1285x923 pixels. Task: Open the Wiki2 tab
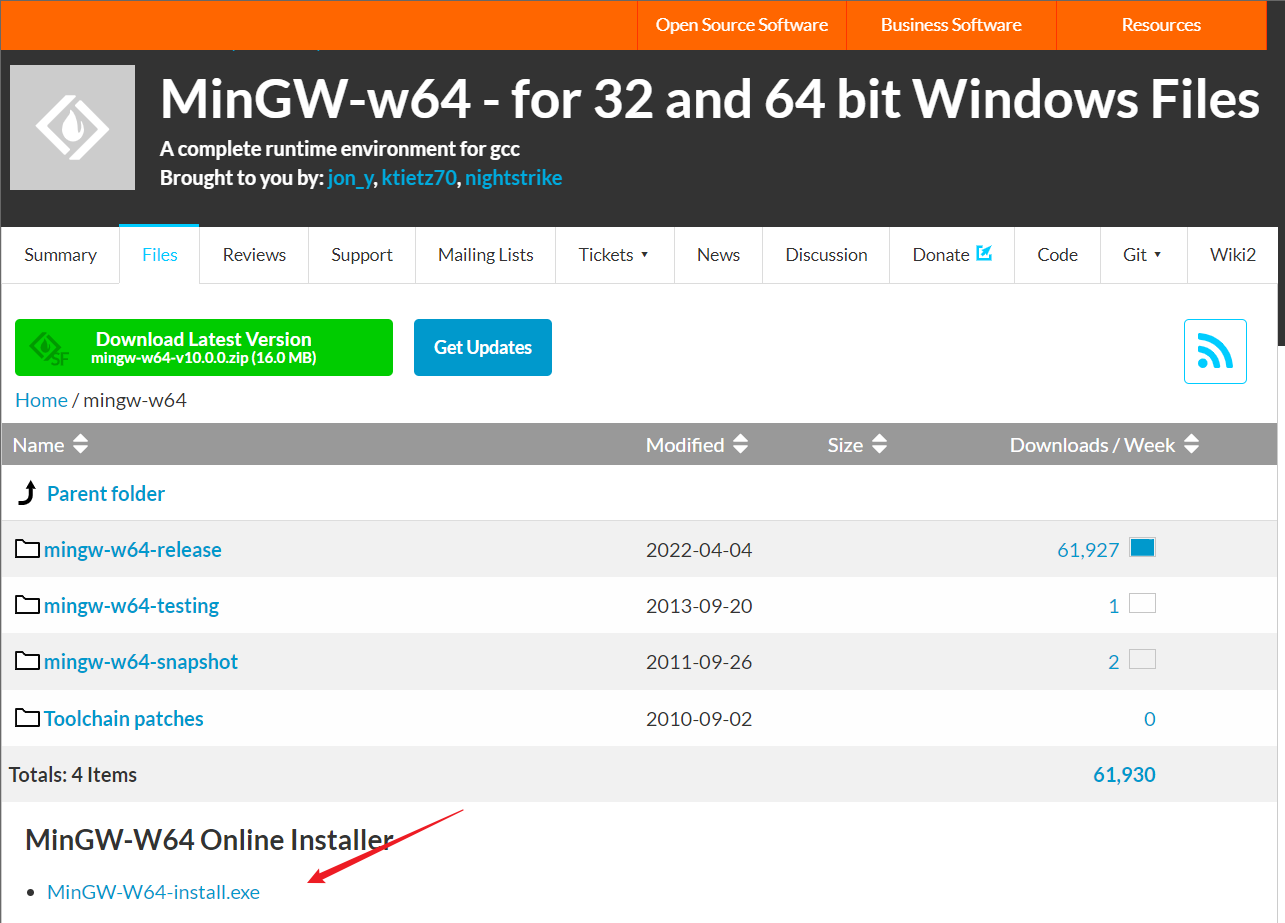point(1232,255)
